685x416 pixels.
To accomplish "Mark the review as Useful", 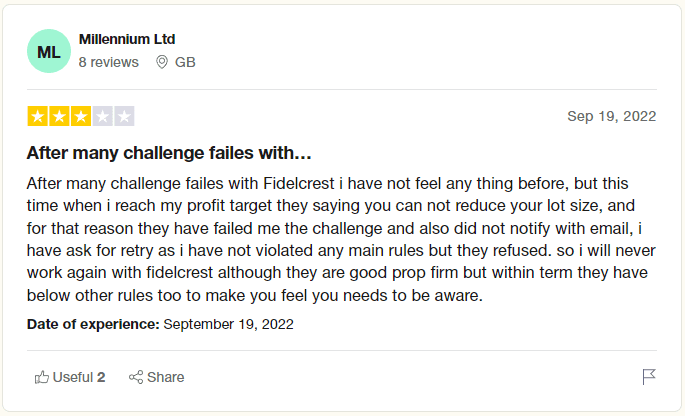I will [x=72, y=377].
